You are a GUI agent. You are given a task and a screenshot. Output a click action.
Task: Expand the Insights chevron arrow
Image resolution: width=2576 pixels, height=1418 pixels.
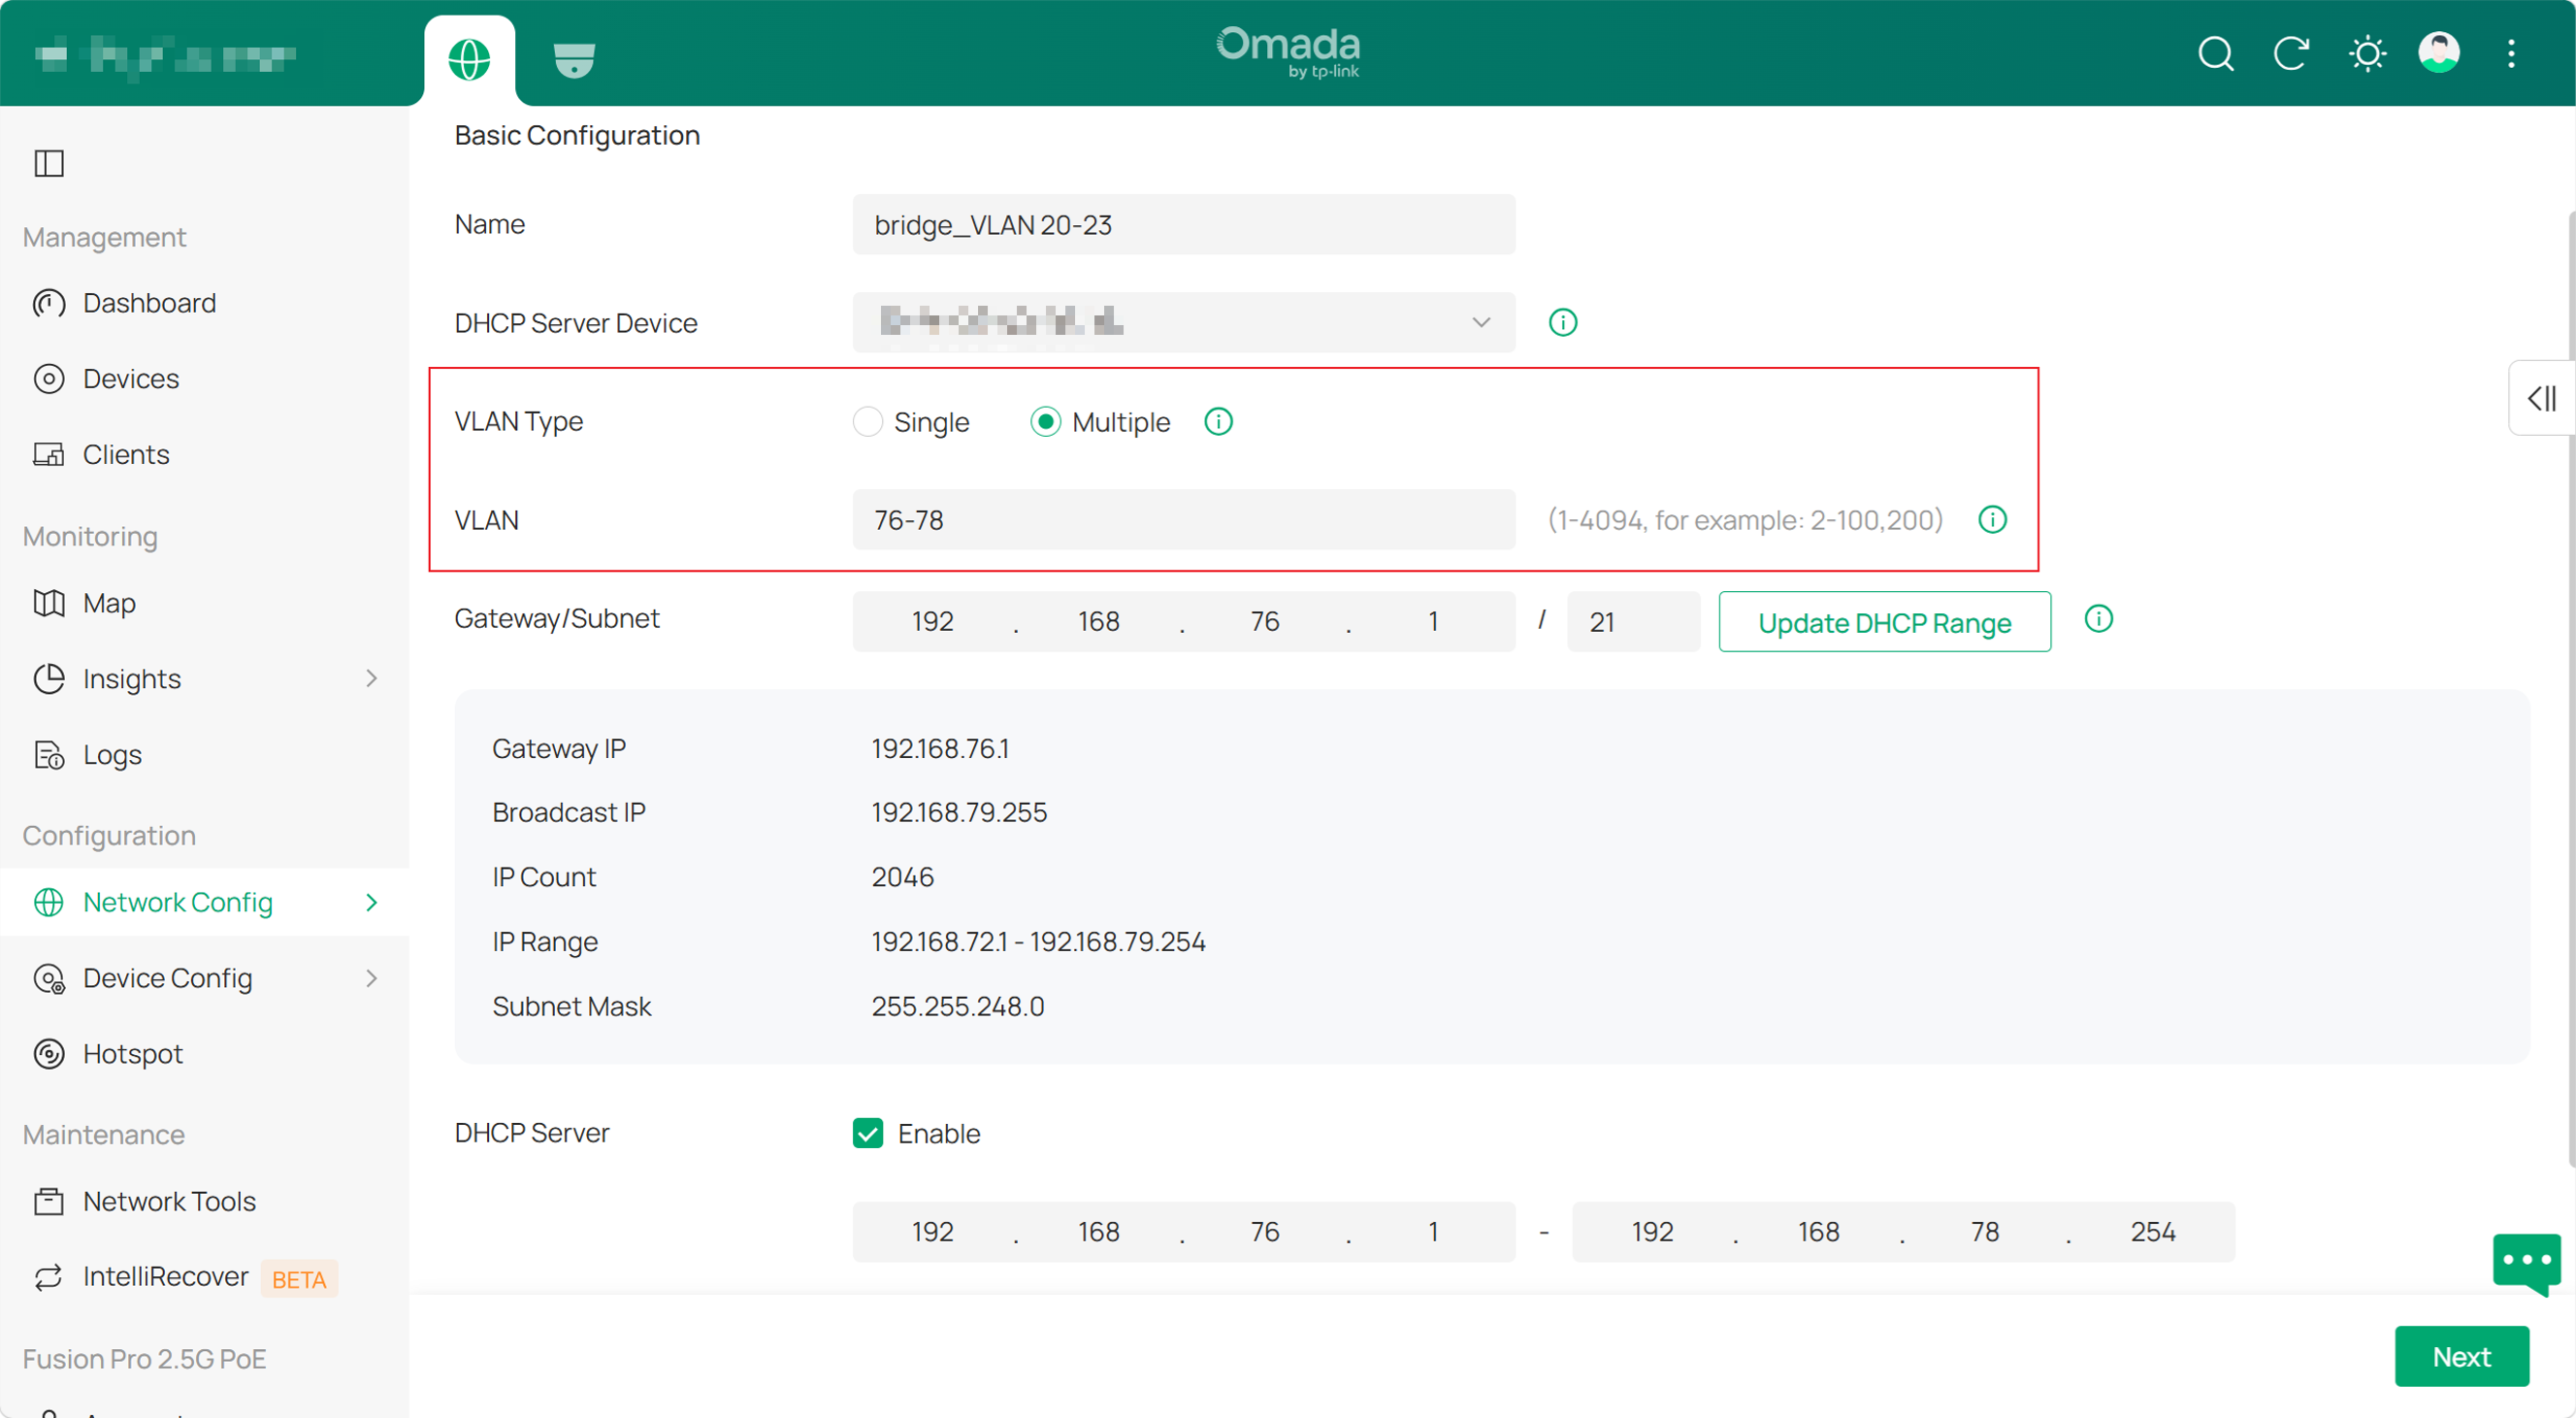pos(372,679)
